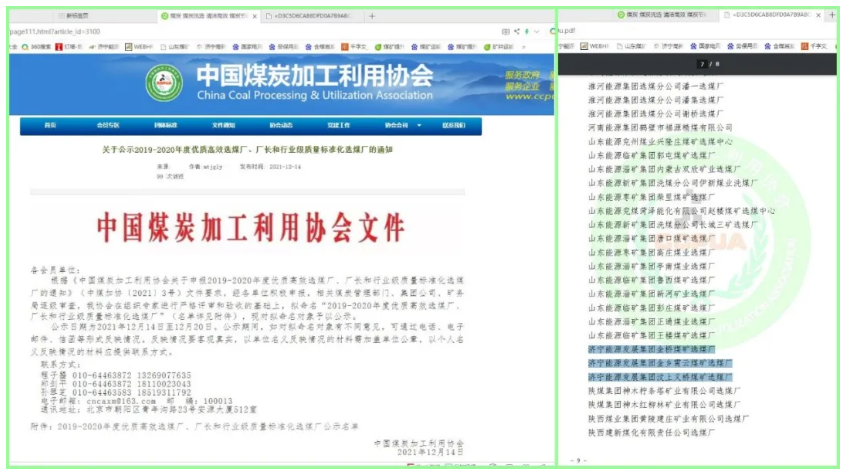Close the PDF tab in right browser window
This screenshot has width=844, height=474.
819,15
